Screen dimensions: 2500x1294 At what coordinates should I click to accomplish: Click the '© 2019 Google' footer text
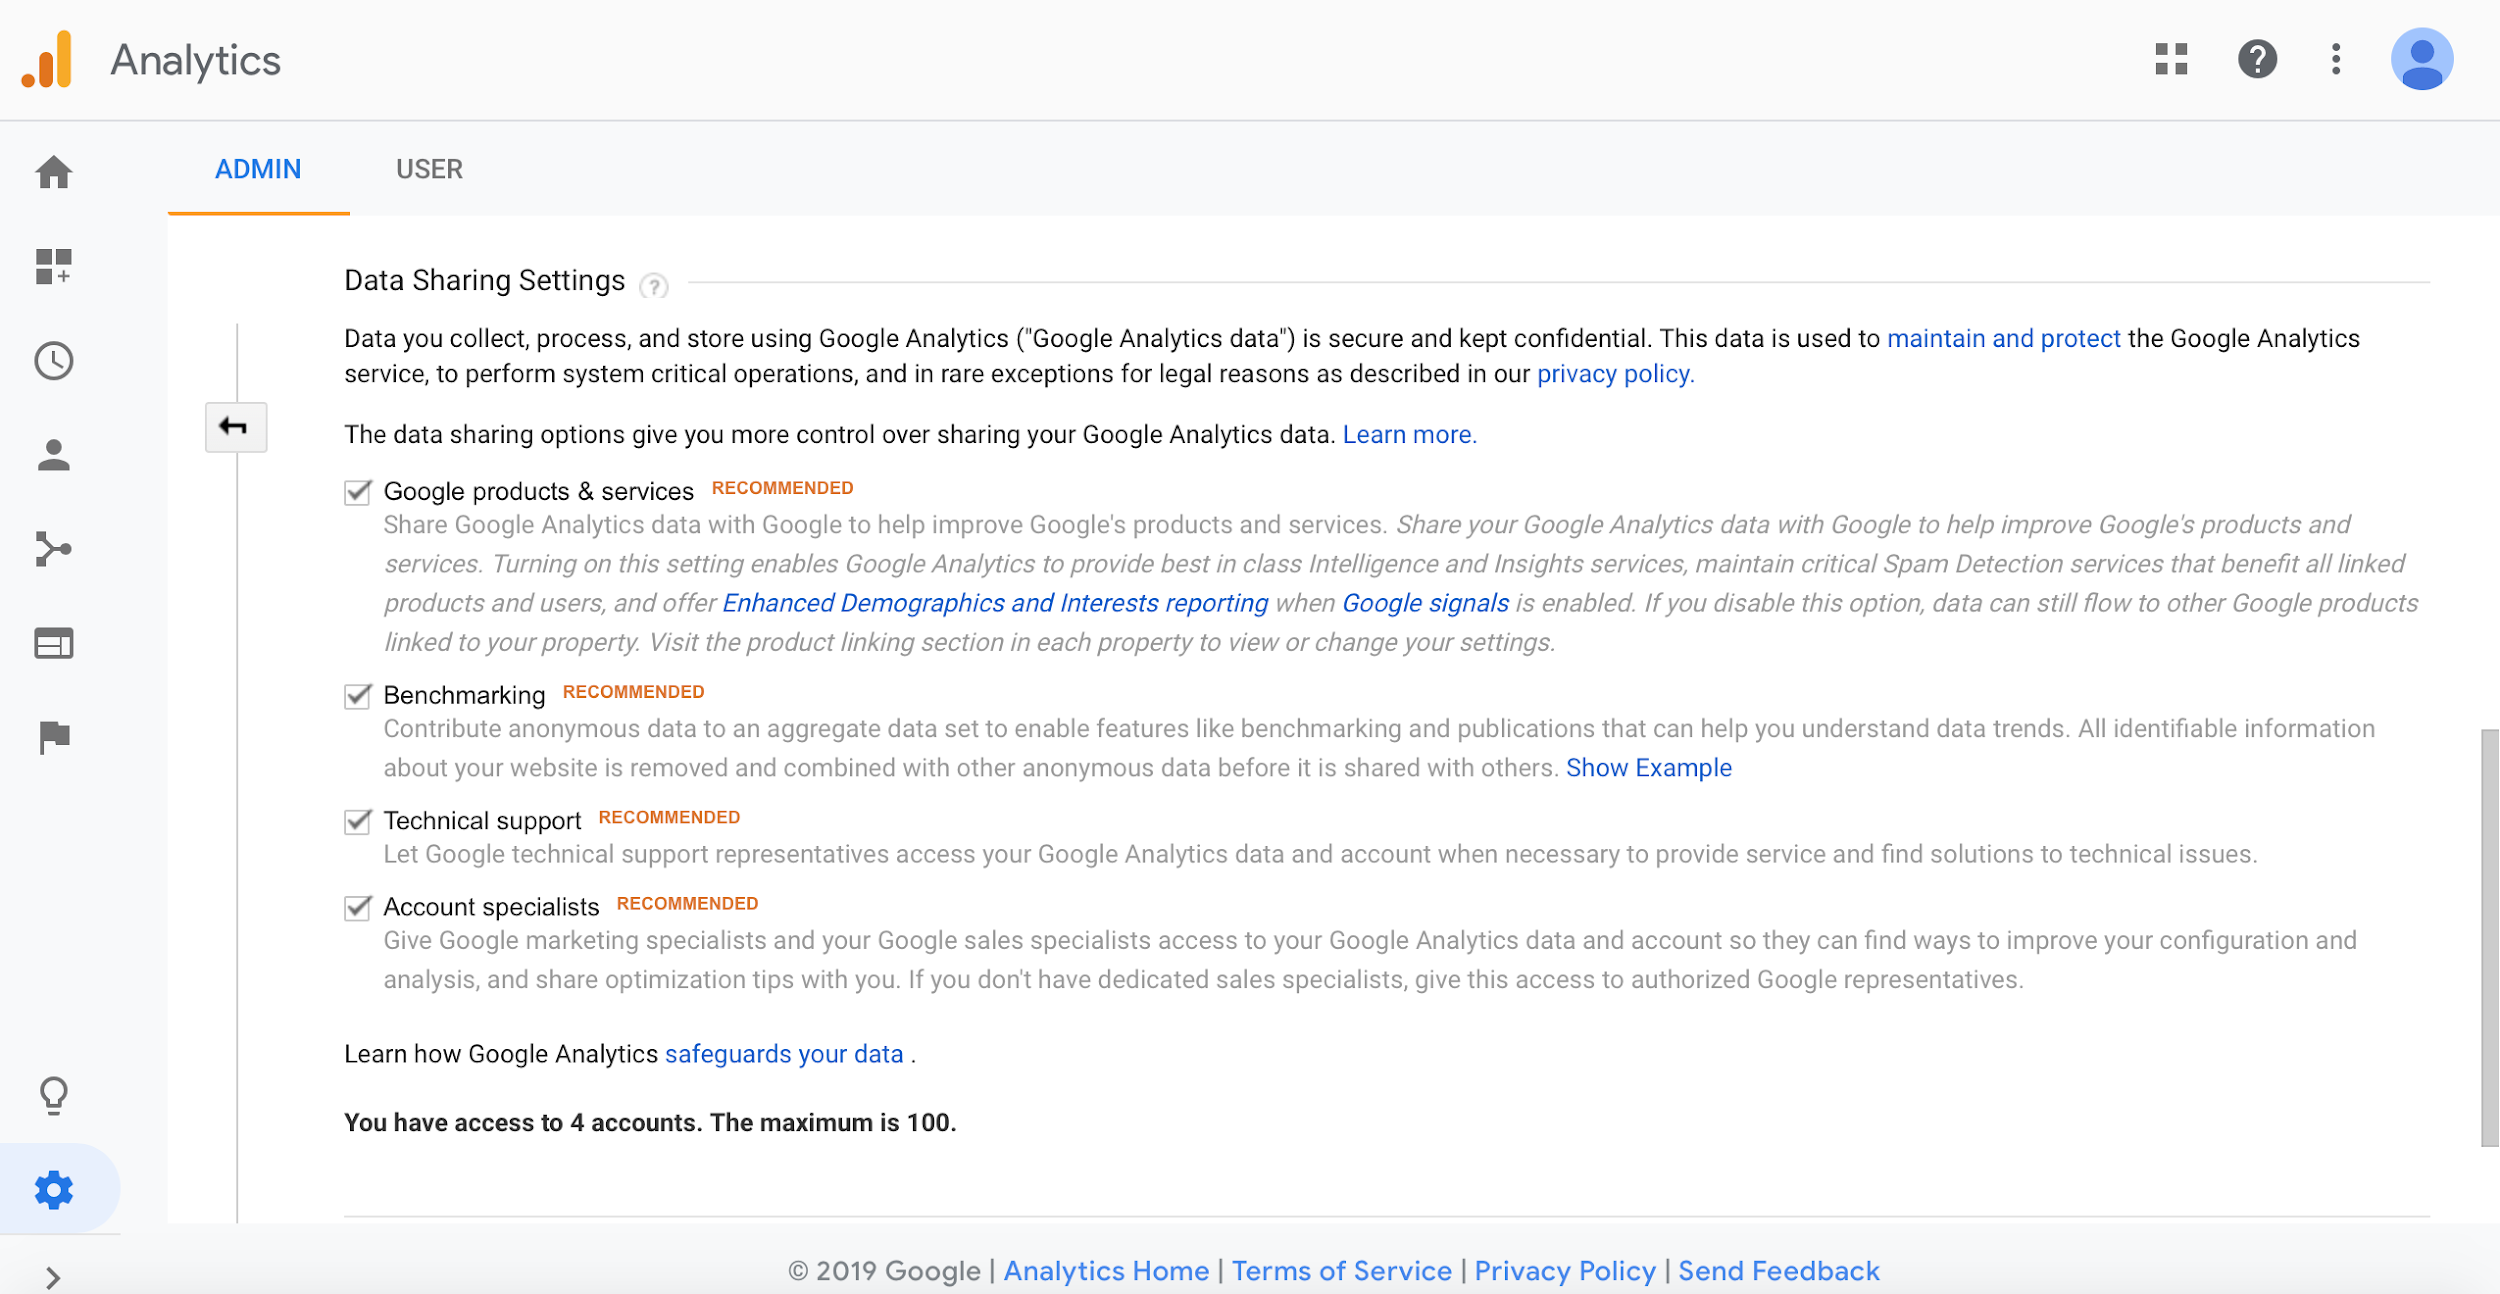pyautogui.click(x=884, y=1271)
